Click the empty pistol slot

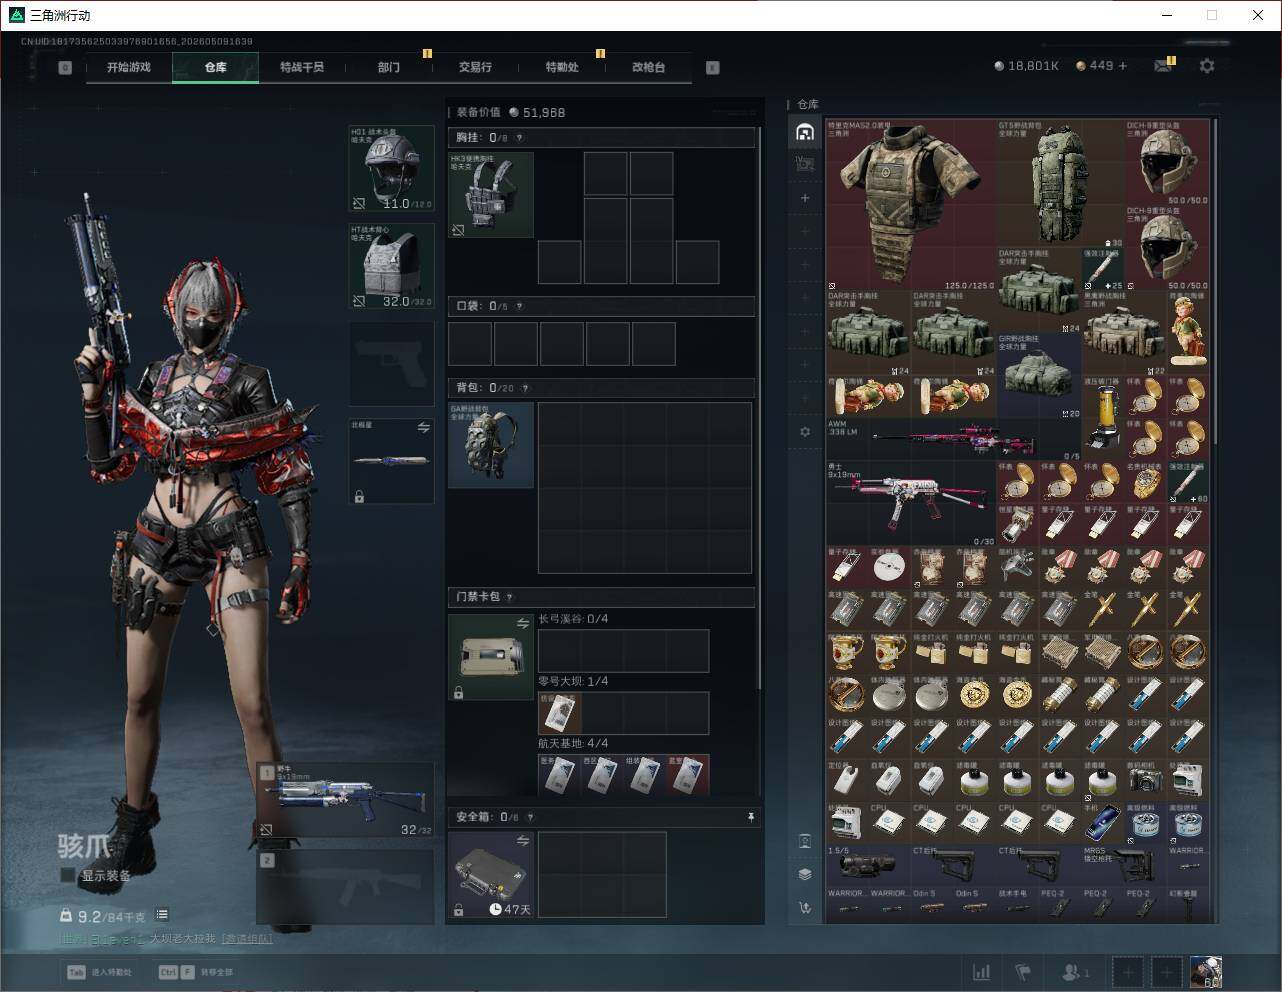pos(391,362)
